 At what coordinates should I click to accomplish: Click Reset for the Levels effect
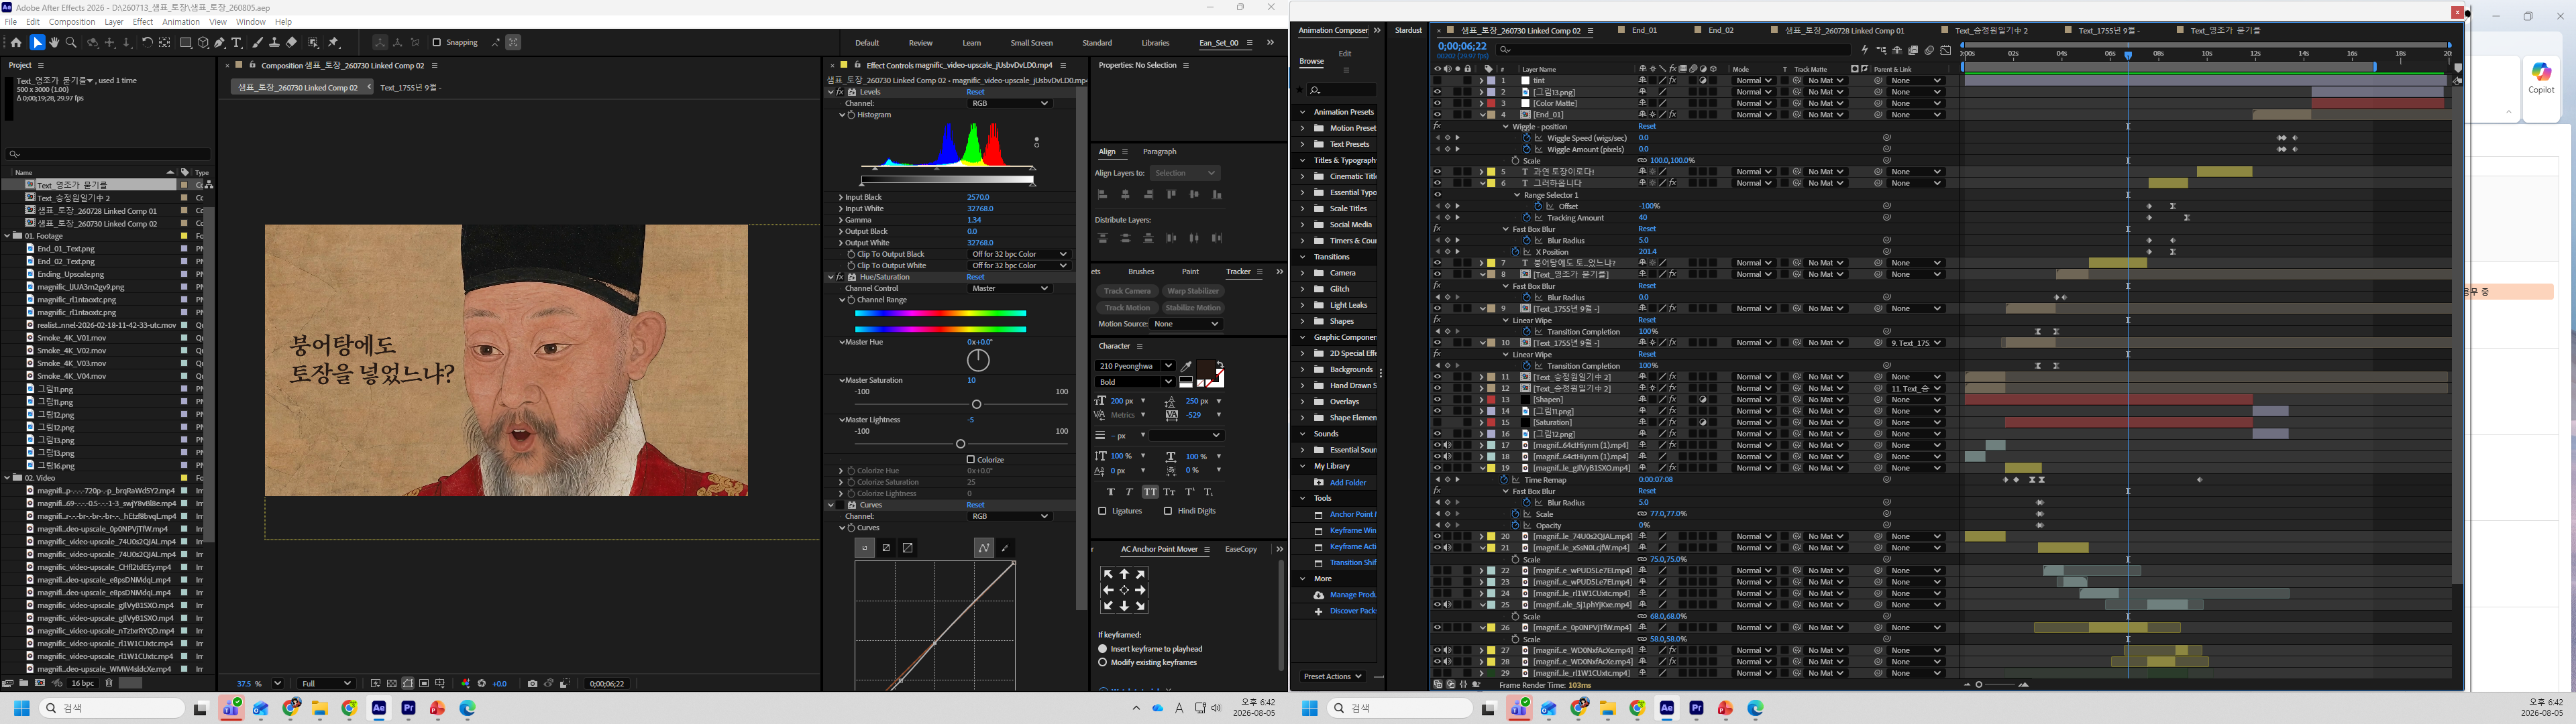(975, 92)
